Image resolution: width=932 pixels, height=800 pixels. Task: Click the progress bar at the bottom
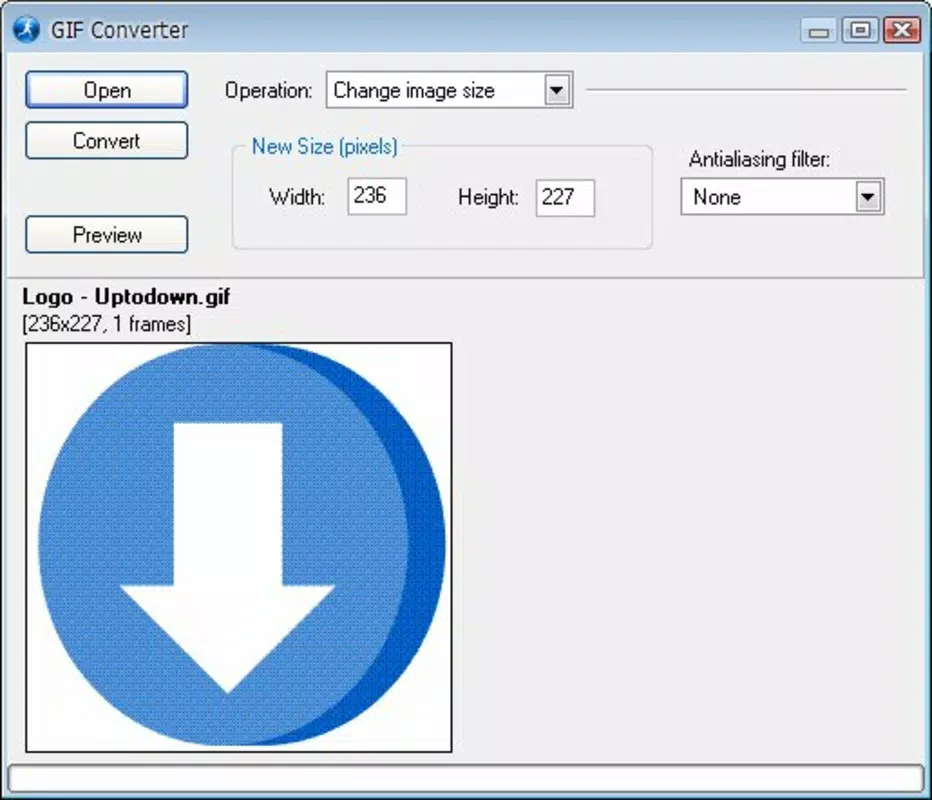466,779
